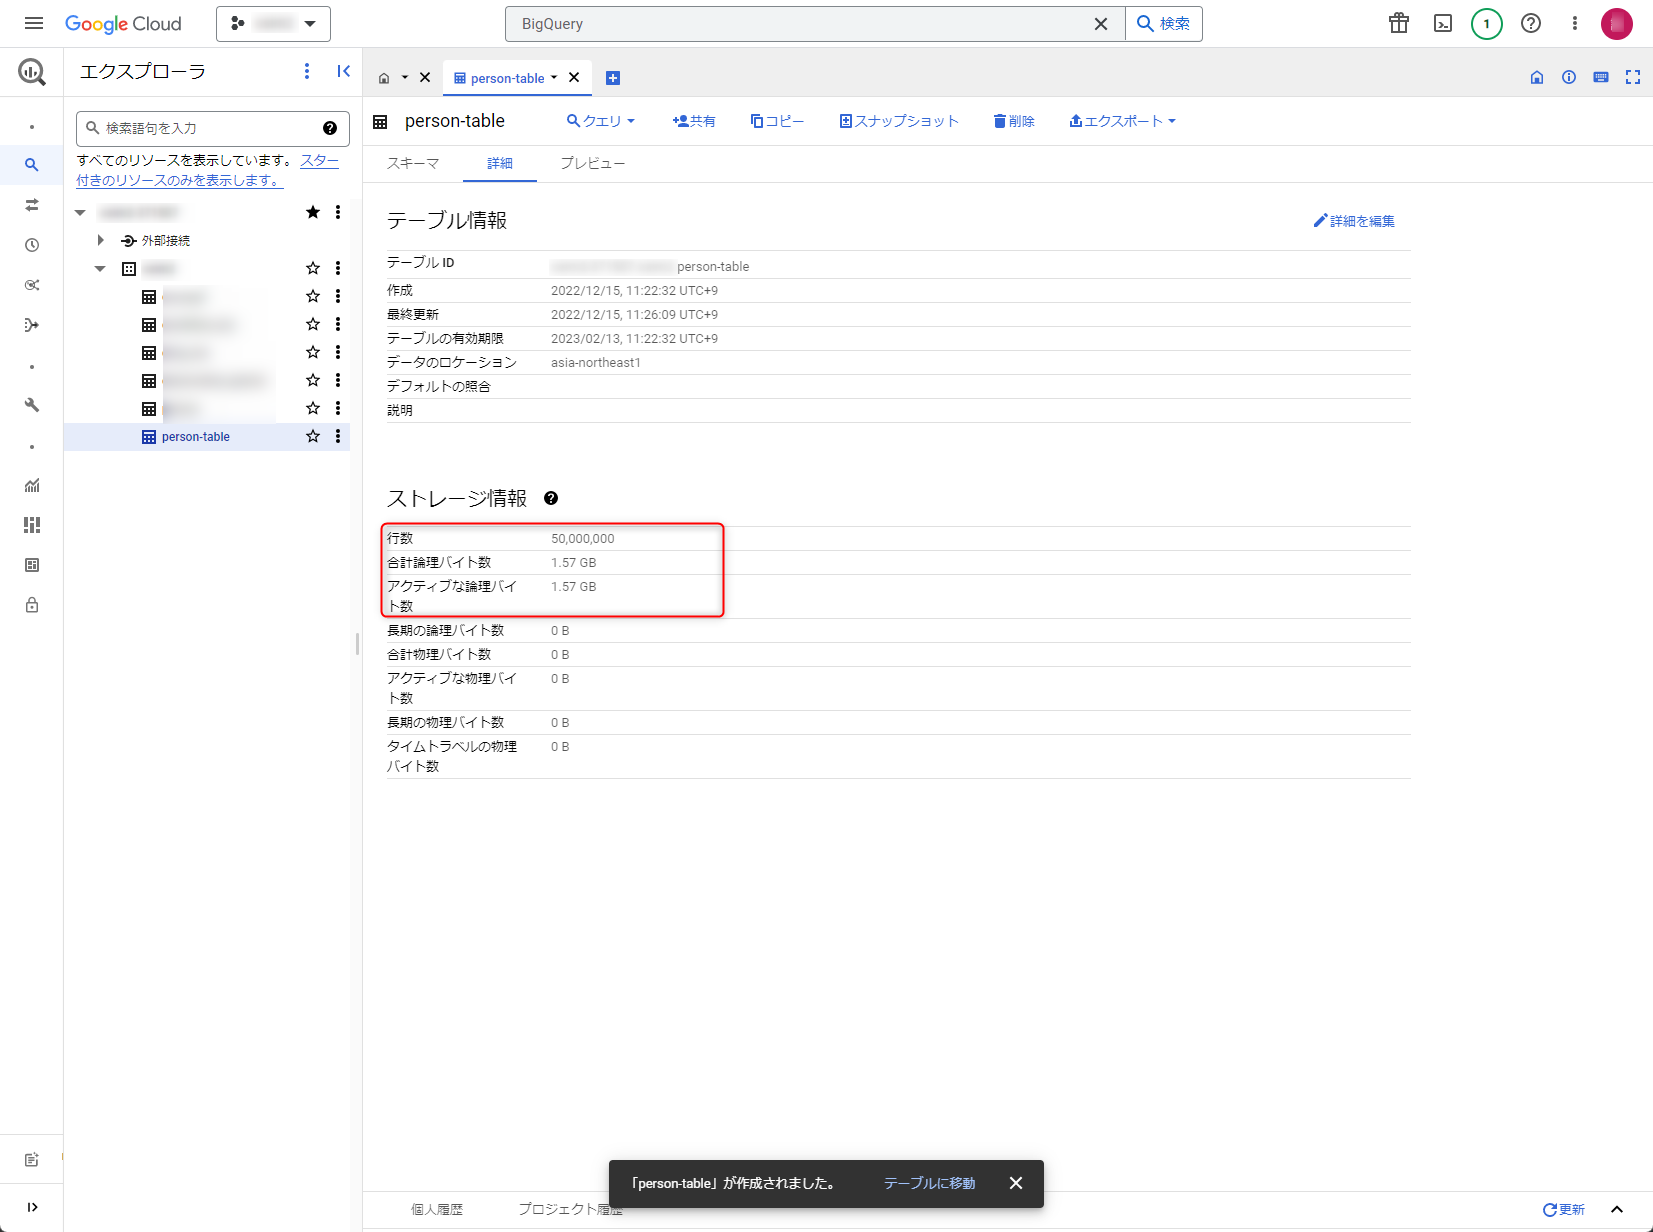Open the monitoring chart sidebar icon
This screenshot has width=1653, height=1232.
32,485
